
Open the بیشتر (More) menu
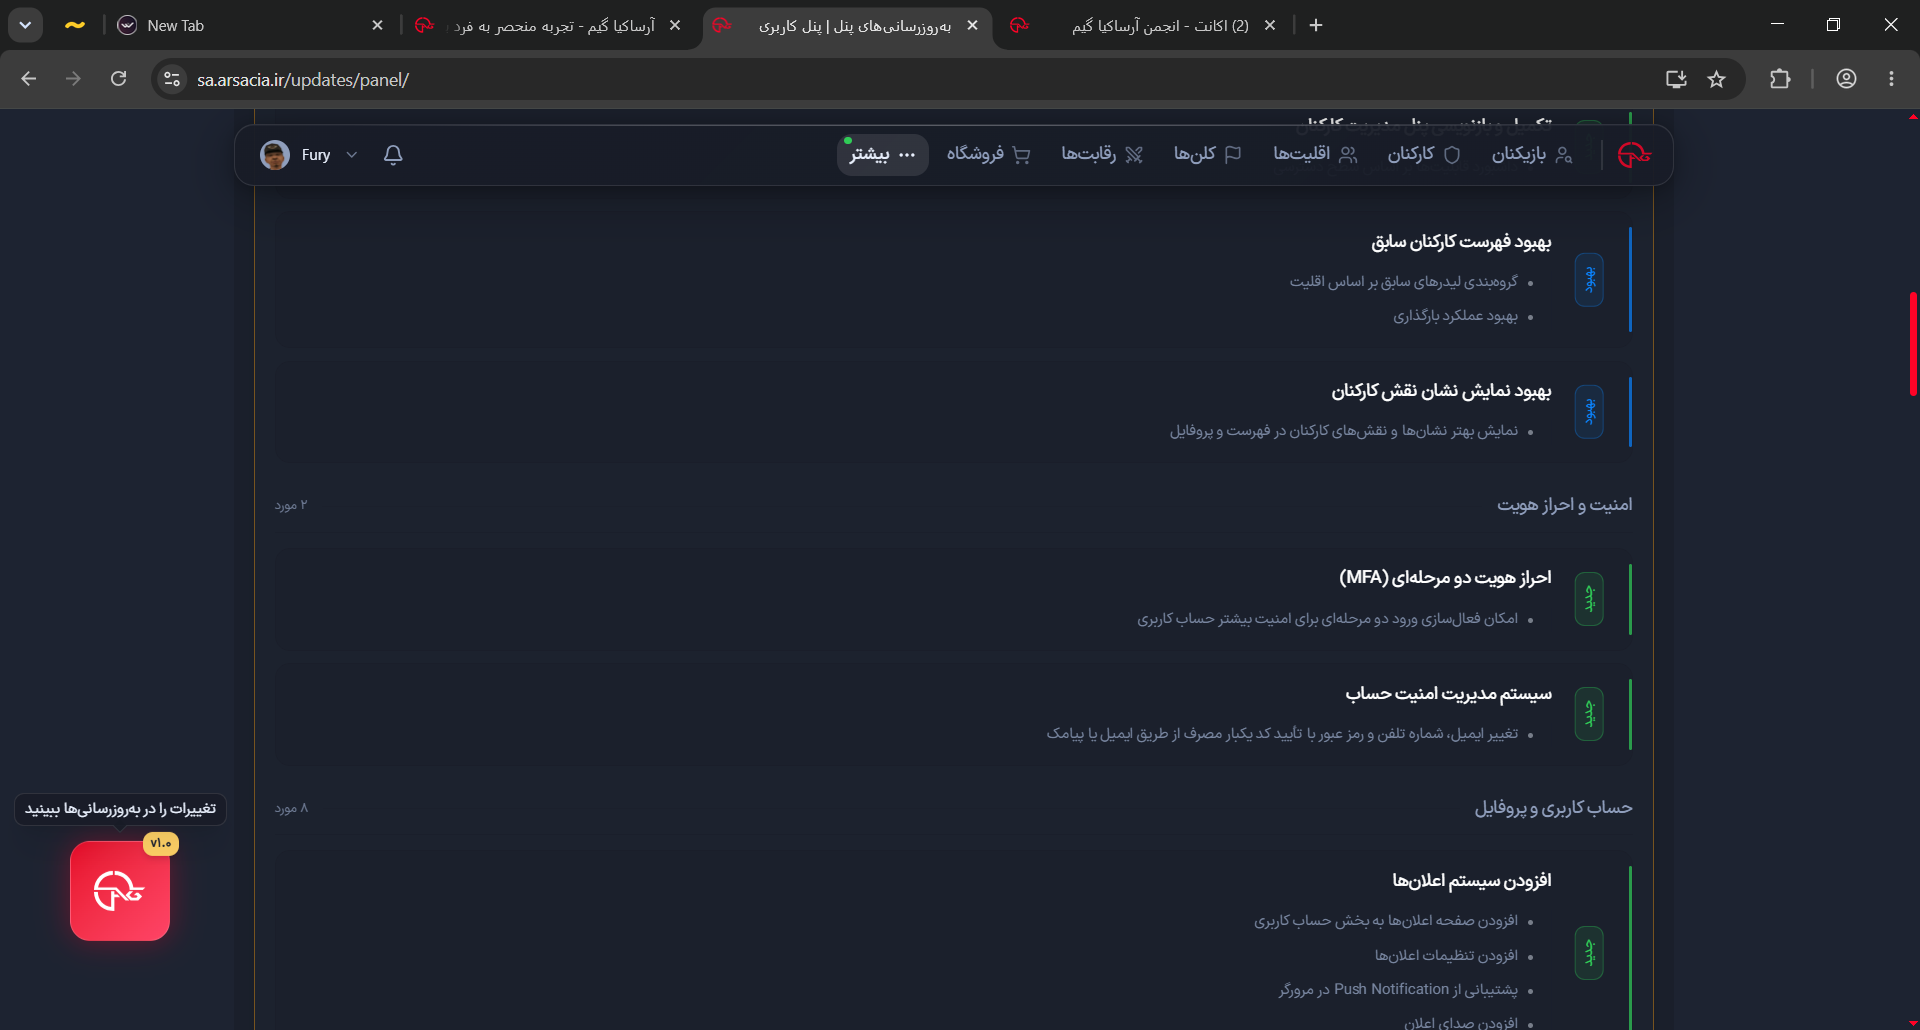pyautogui.click(x=882, y=155)
